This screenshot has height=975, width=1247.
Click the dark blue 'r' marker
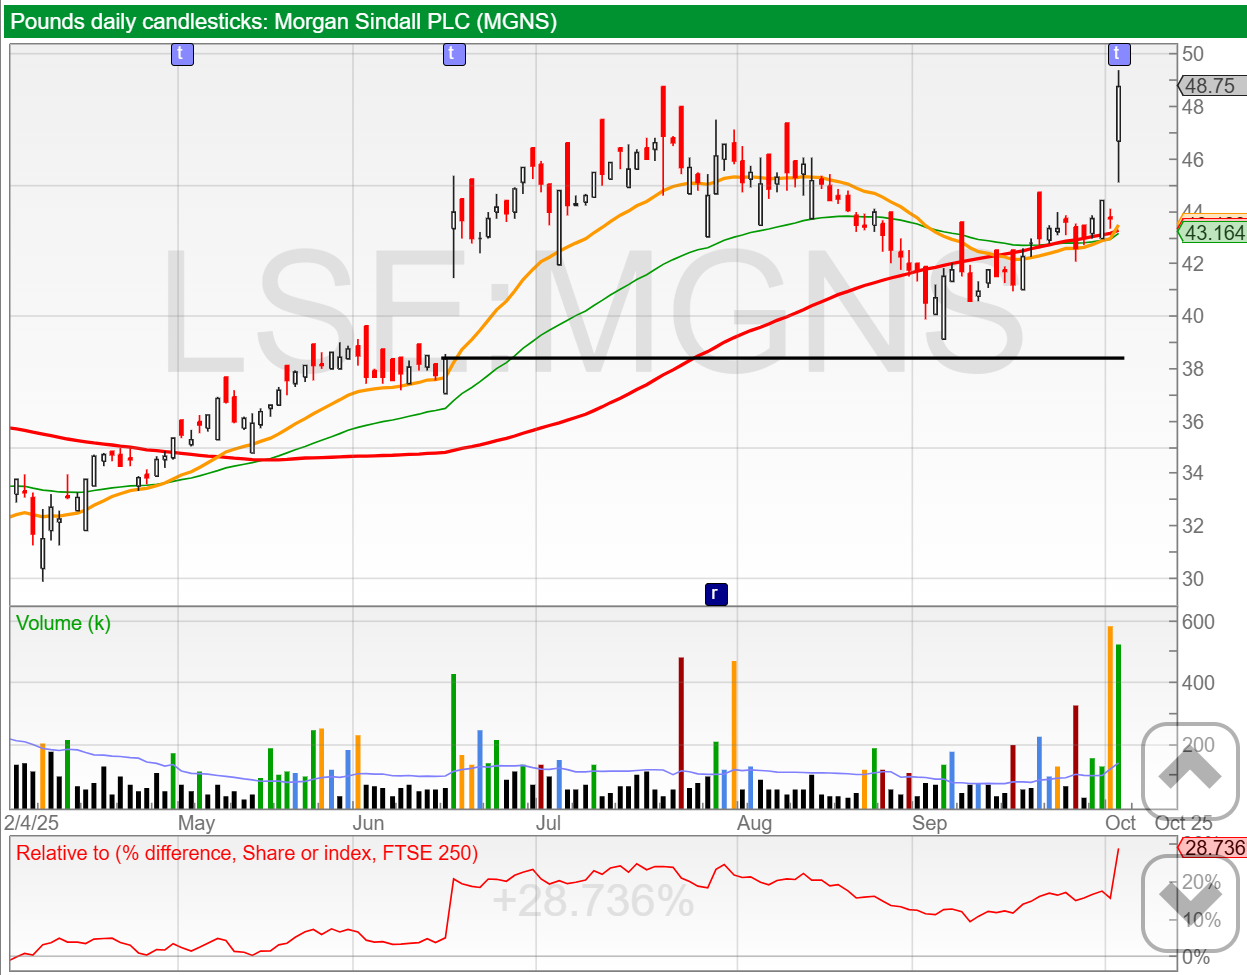(x=715, y=594)
